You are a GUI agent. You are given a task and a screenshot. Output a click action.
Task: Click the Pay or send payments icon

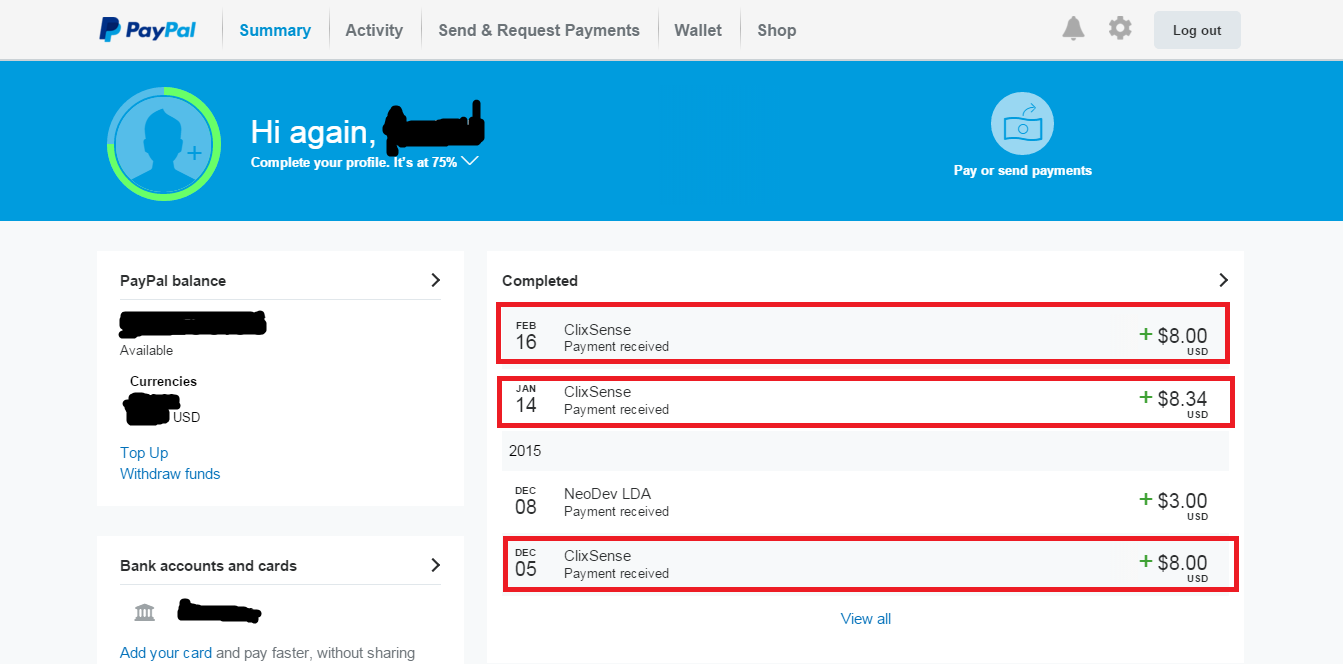[x=1022, y=123]
